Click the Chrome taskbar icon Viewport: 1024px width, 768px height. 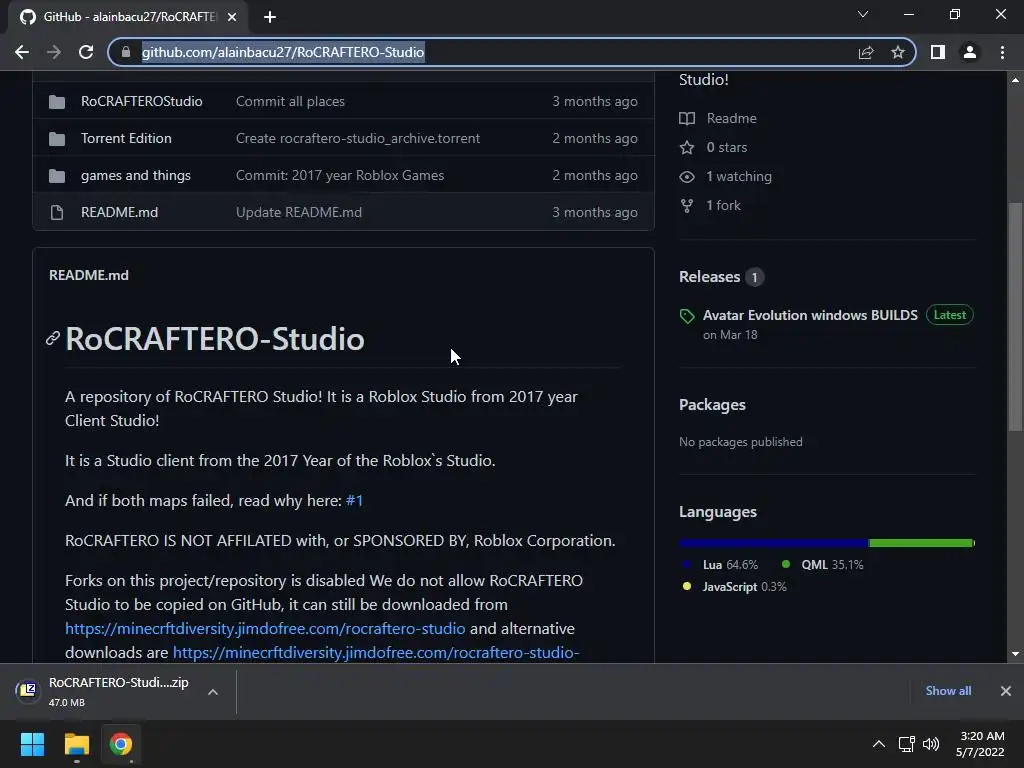(x=120, y=744)
